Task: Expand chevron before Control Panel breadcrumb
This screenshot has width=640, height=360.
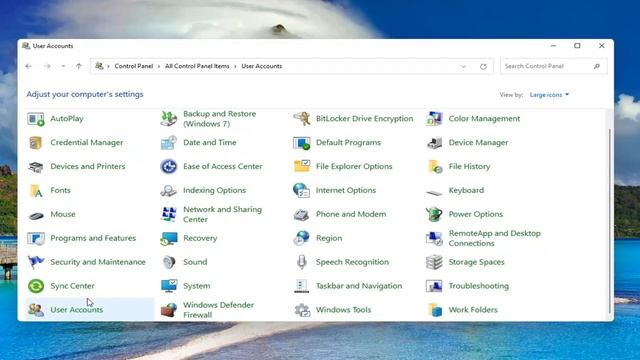Action: click(x=108, y=66)
